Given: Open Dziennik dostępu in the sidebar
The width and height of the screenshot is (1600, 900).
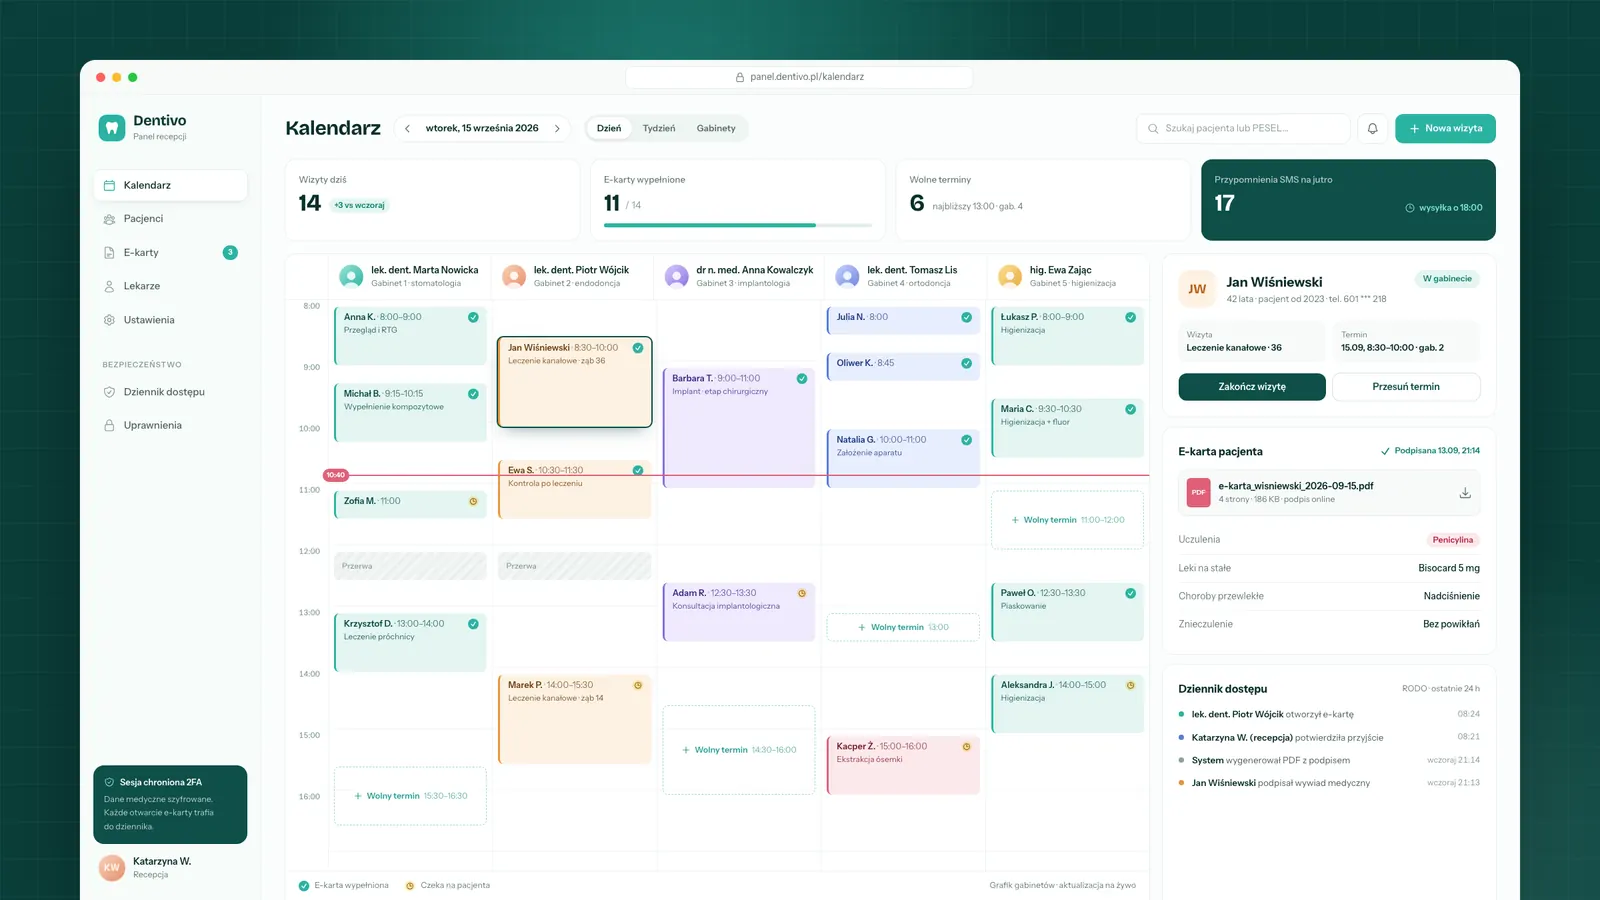Looking at the screenshot, I should point(170,392).
